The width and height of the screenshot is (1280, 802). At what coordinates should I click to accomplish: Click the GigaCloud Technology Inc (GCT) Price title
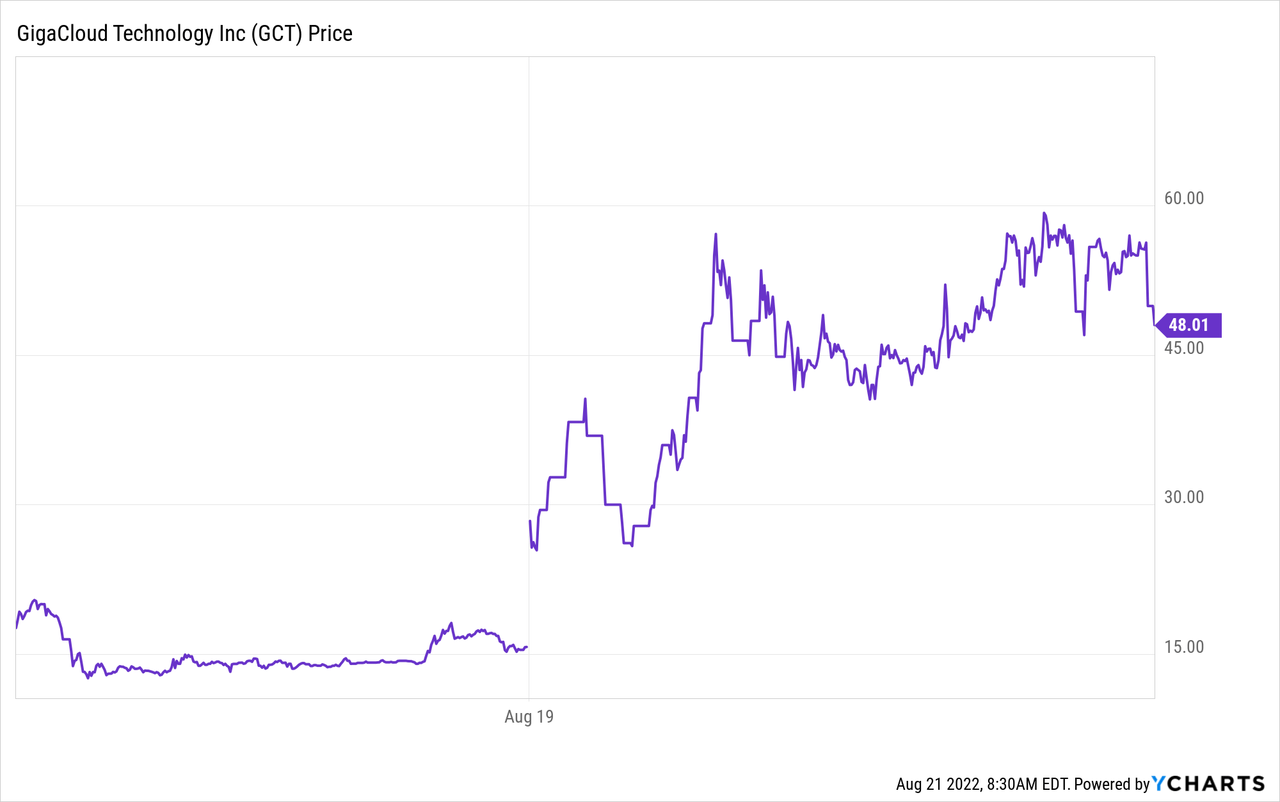point(184,34)
